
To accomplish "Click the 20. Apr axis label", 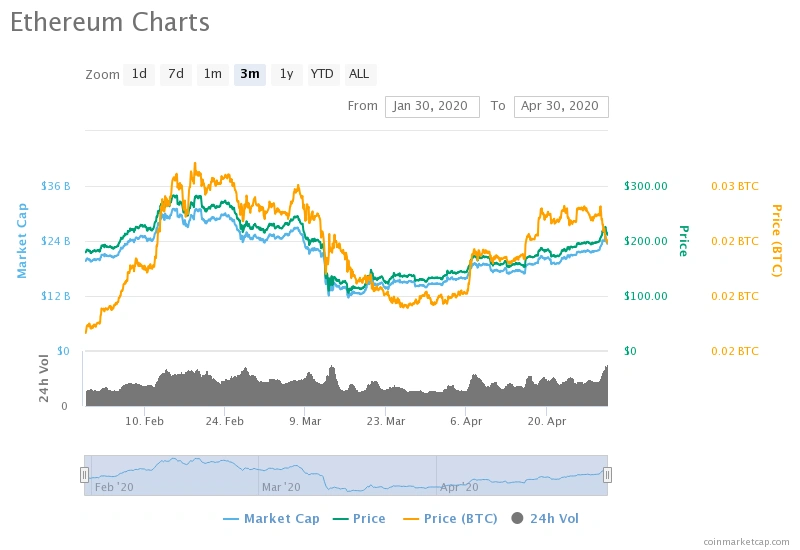I will click(546, 421).
